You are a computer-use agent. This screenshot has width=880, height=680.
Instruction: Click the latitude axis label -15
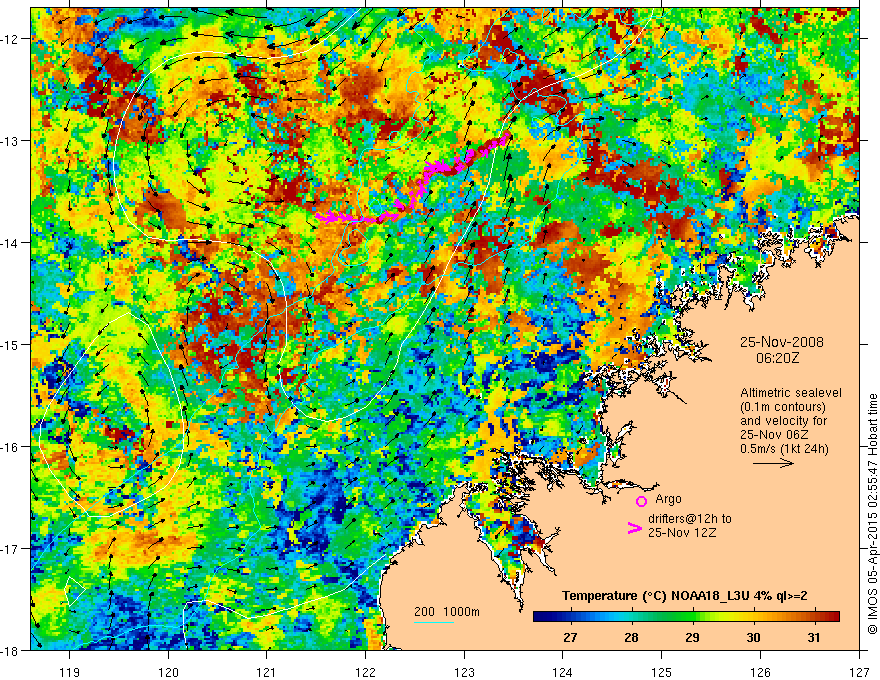(x=11, y=345)
